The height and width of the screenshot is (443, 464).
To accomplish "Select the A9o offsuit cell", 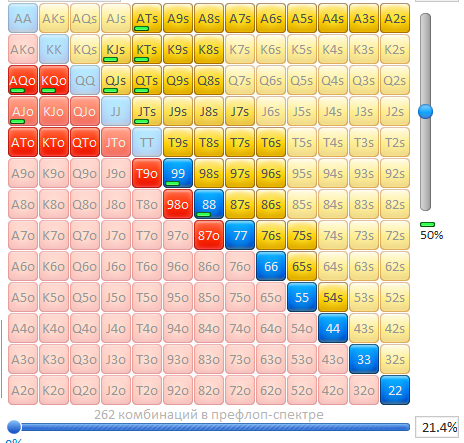I will pyautogui.click(x=23, y=173).
